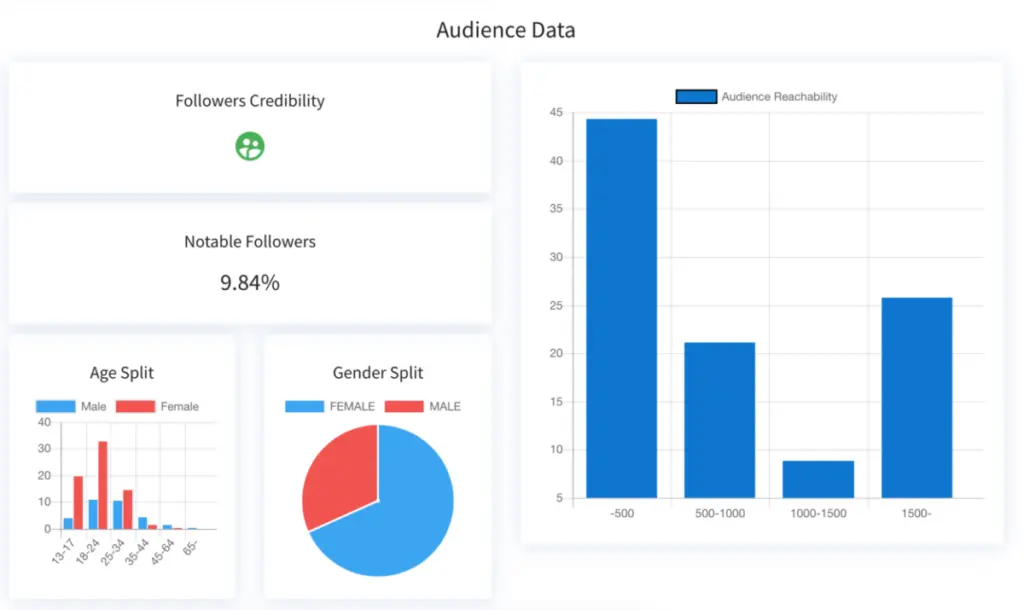
Task: Click the tallest red 18-24 female bar
Action: tap(103, 485)
